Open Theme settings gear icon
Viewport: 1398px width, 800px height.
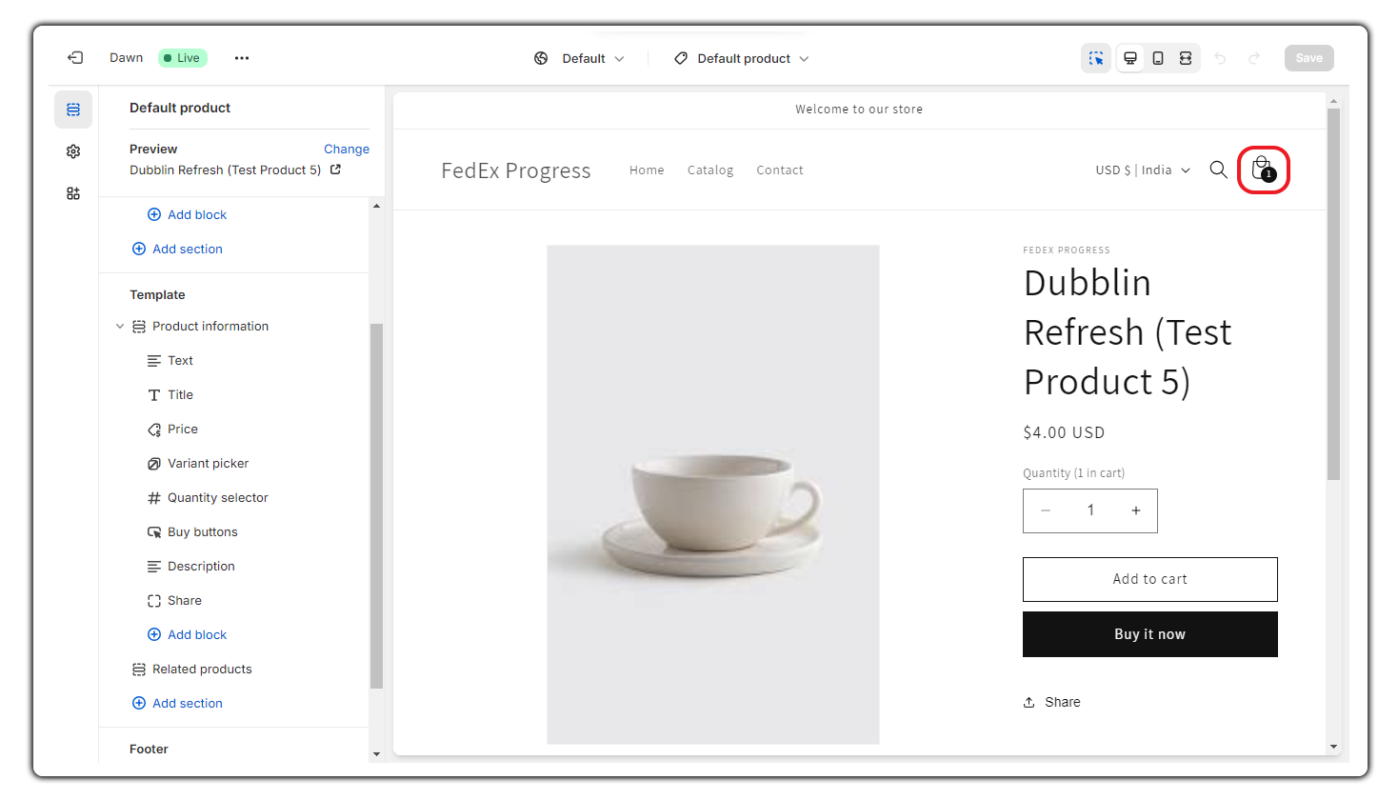[73, 152]
